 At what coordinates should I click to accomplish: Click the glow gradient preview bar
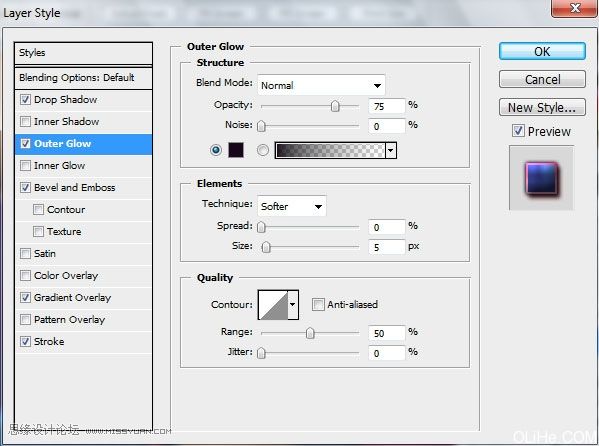click(330, 150)
